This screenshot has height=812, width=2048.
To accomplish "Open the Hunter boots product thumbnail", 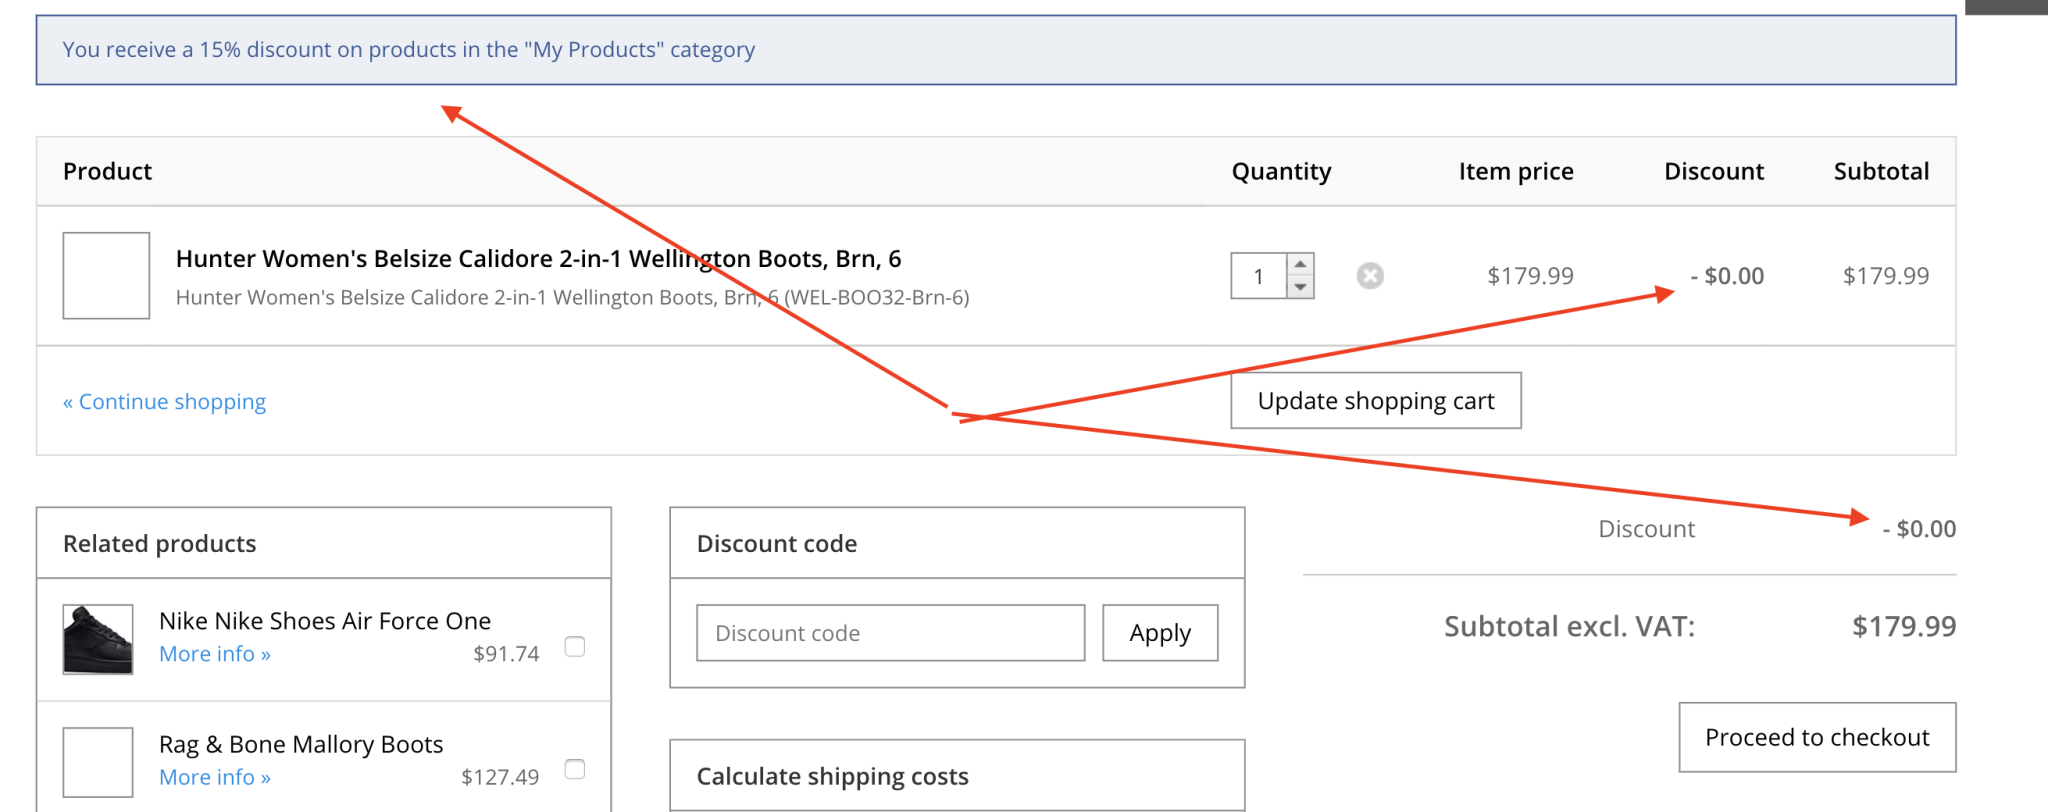I will pos(106,276).
